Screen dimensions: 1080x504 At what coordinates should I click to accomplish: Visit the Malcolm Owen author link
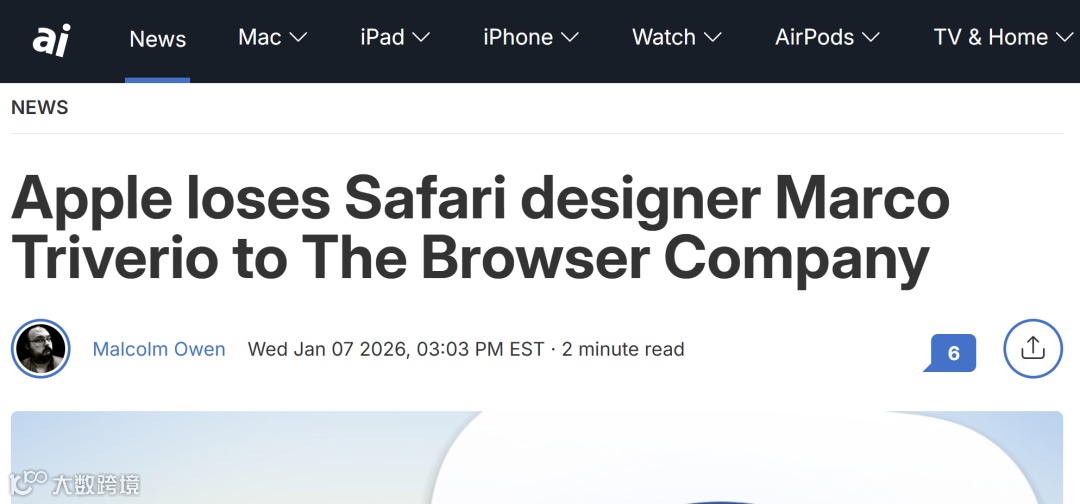click(x=159, y=349)
